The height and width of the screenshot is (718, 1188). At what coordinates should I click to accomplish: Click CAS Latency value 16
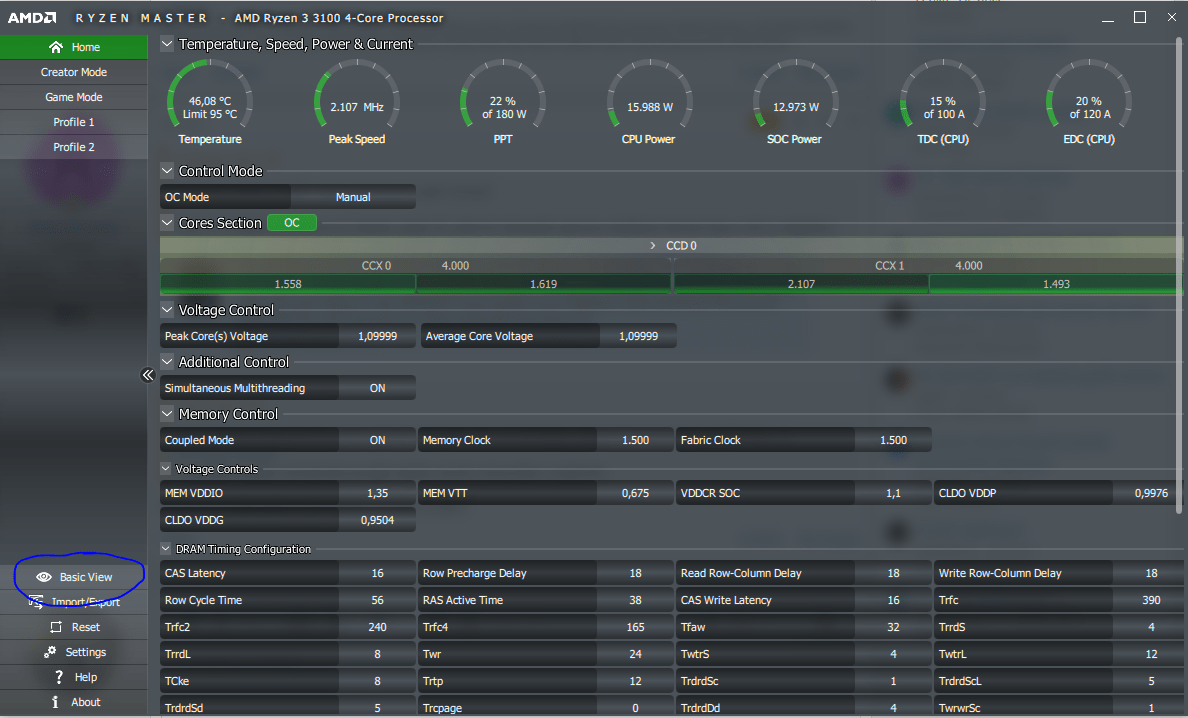(377, 573)
